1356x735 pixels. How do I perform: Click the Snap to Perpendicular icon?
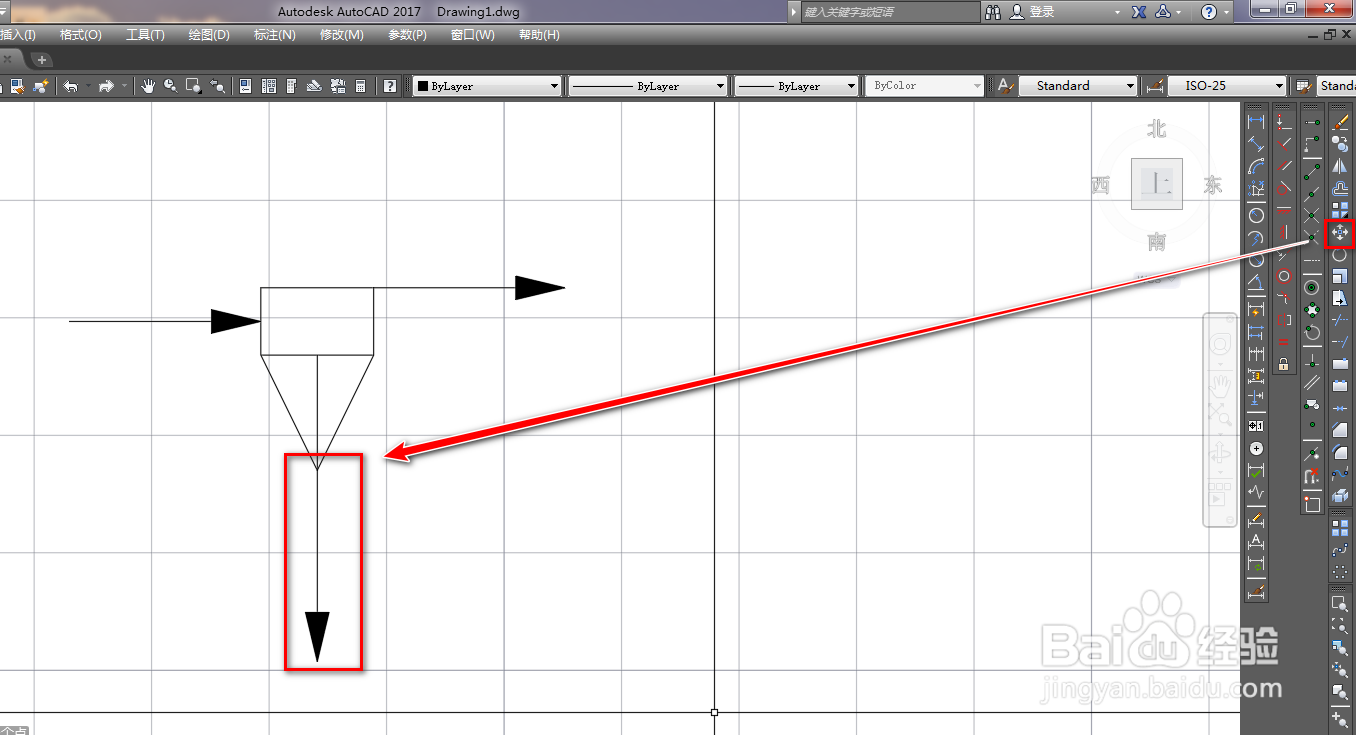(1312, 361)
